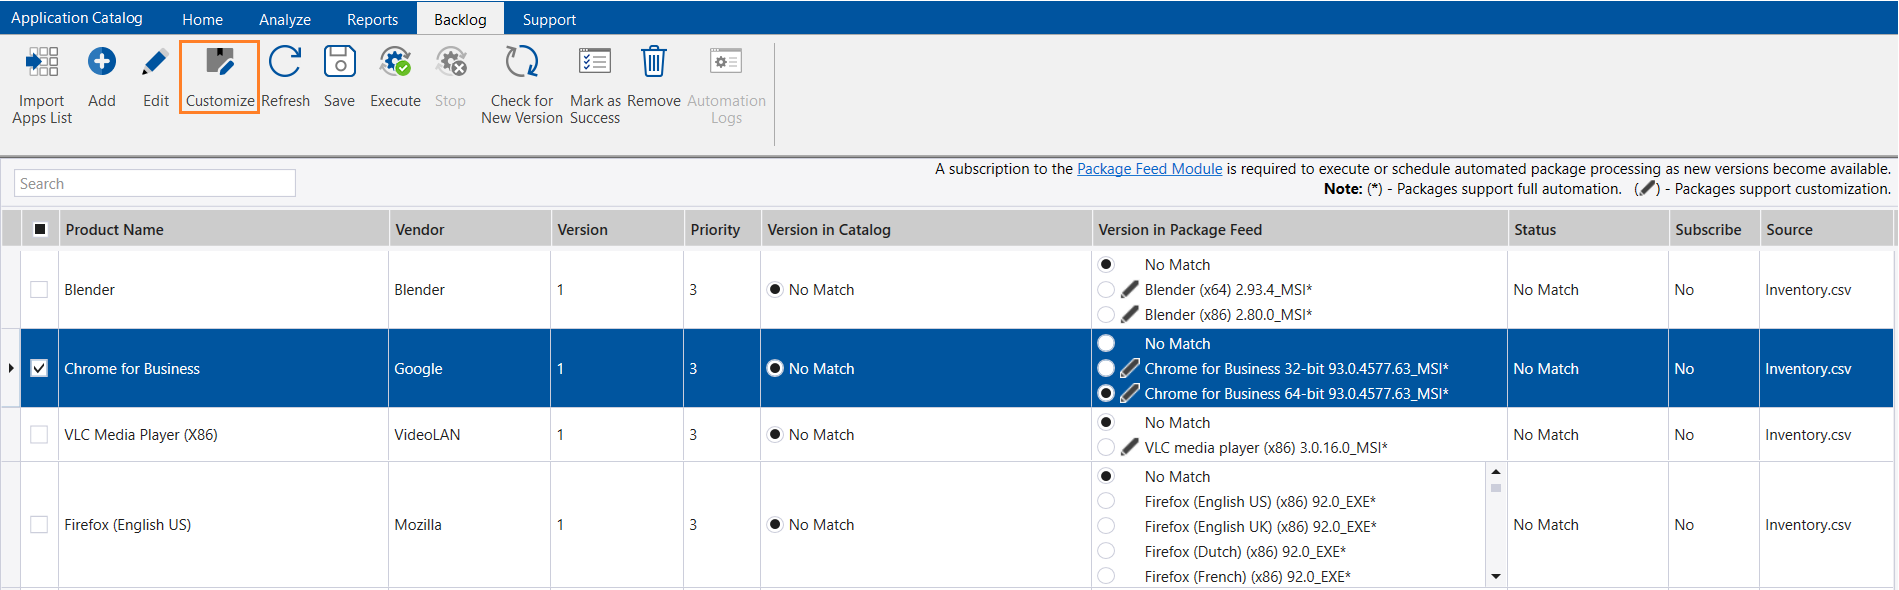
Task: Sort by Product Name column header
Action: click(x=224, y=229)
